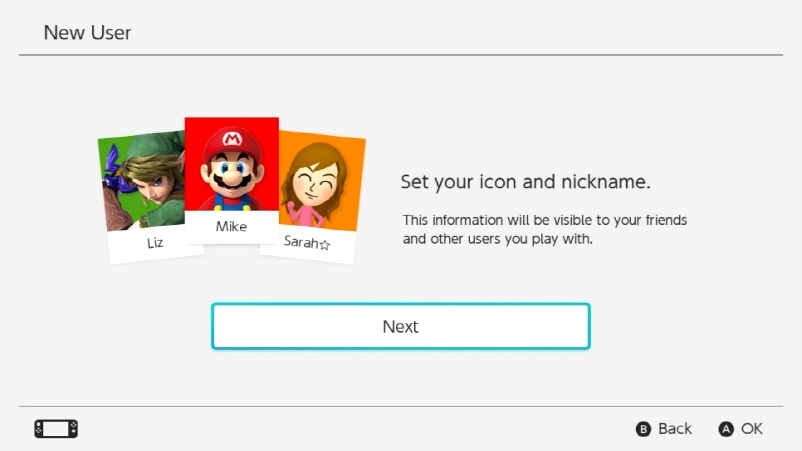Click the New User page title

[x=87, y=33]
